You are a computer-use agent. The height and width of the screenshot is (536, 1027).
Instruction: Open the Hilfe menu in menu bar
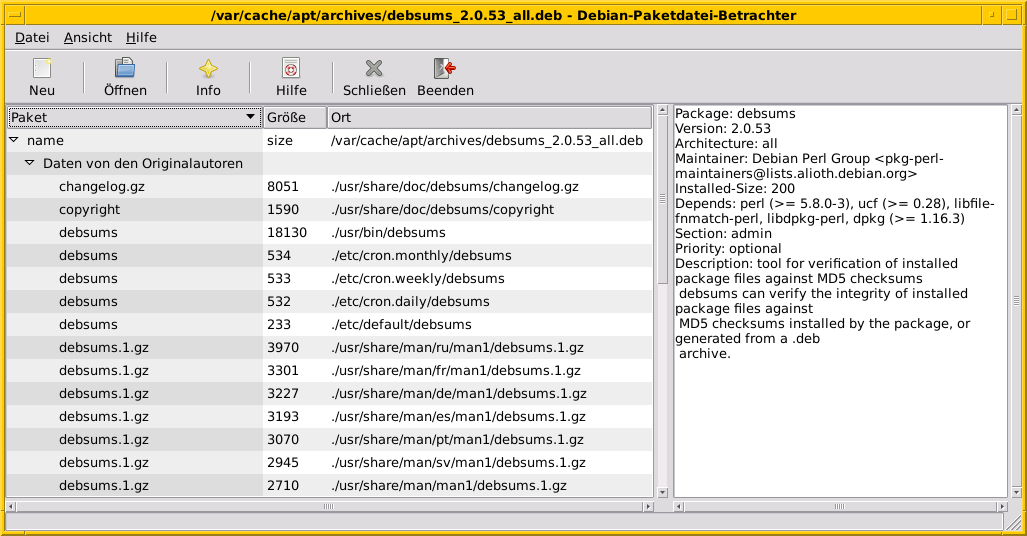tap(141, 37)
